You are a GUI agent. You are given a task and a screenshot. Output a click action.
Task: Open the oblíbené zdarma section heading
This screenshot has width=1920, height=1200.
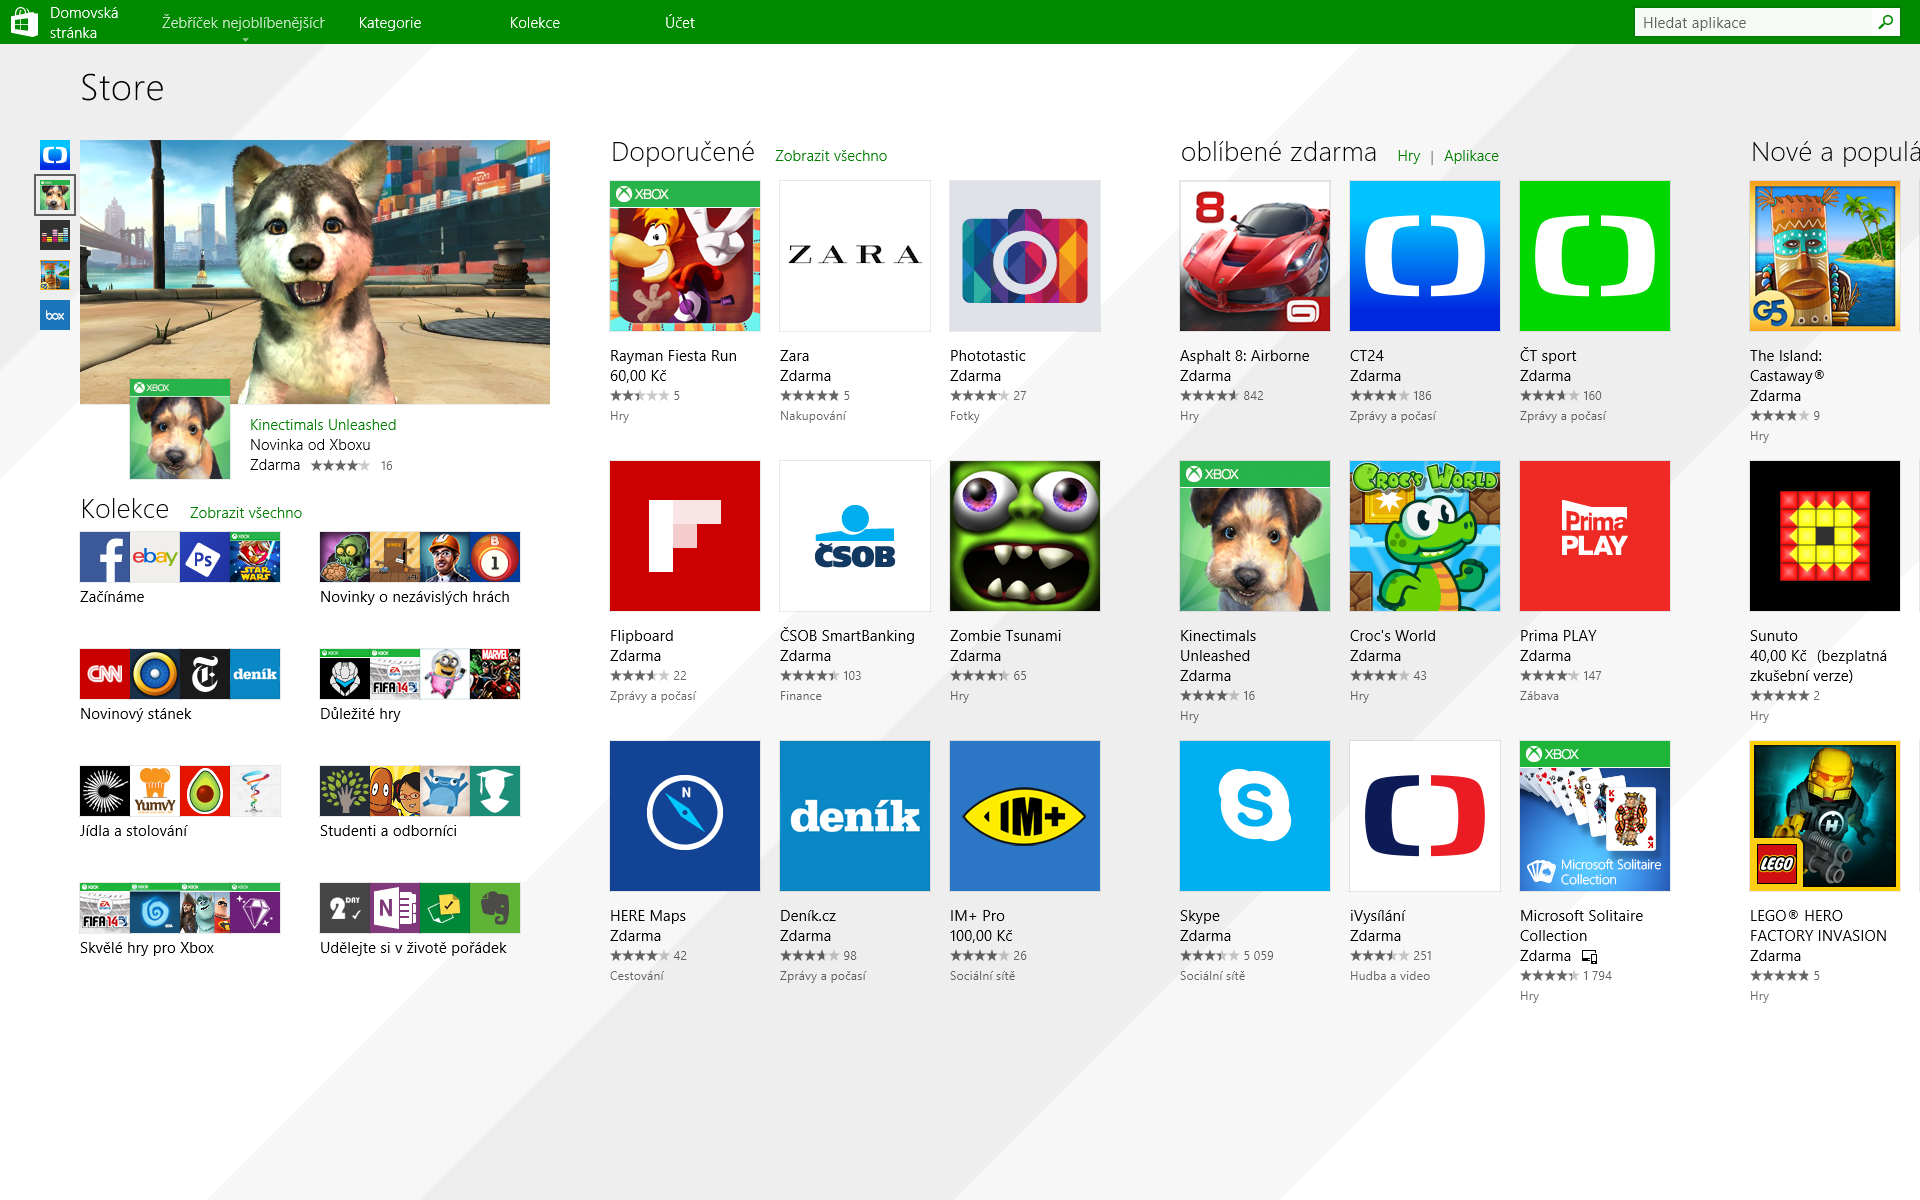click(x=1279, y=152)
